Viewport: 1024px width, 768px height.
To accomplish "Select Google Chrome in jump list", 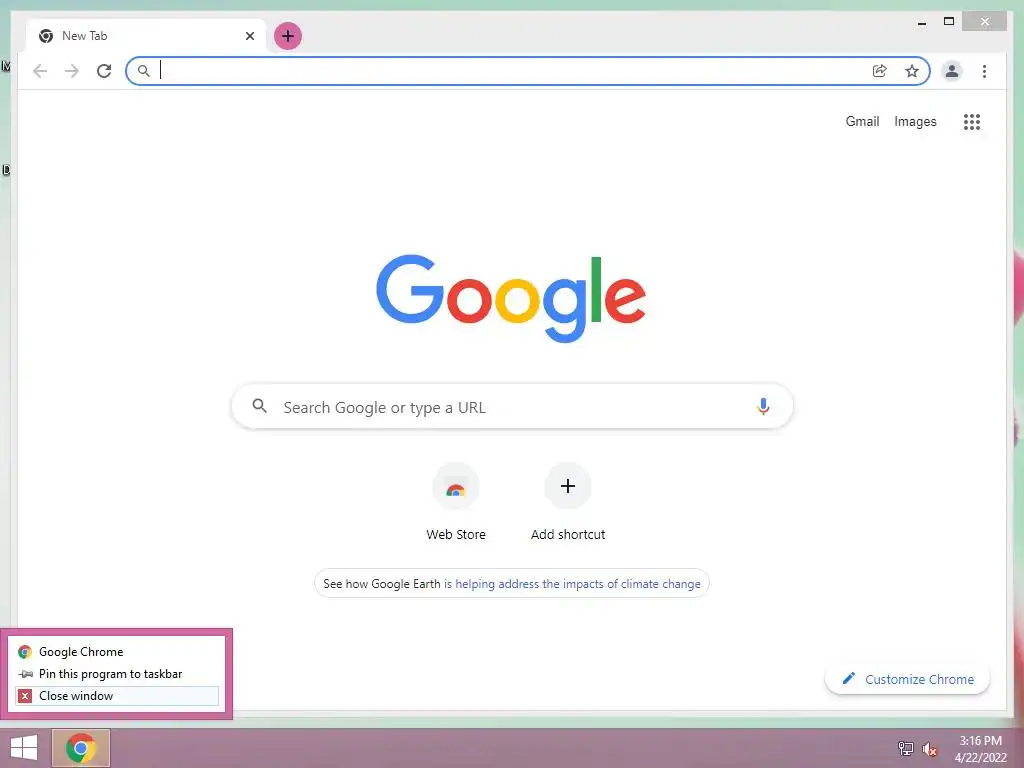I will 117,652.
